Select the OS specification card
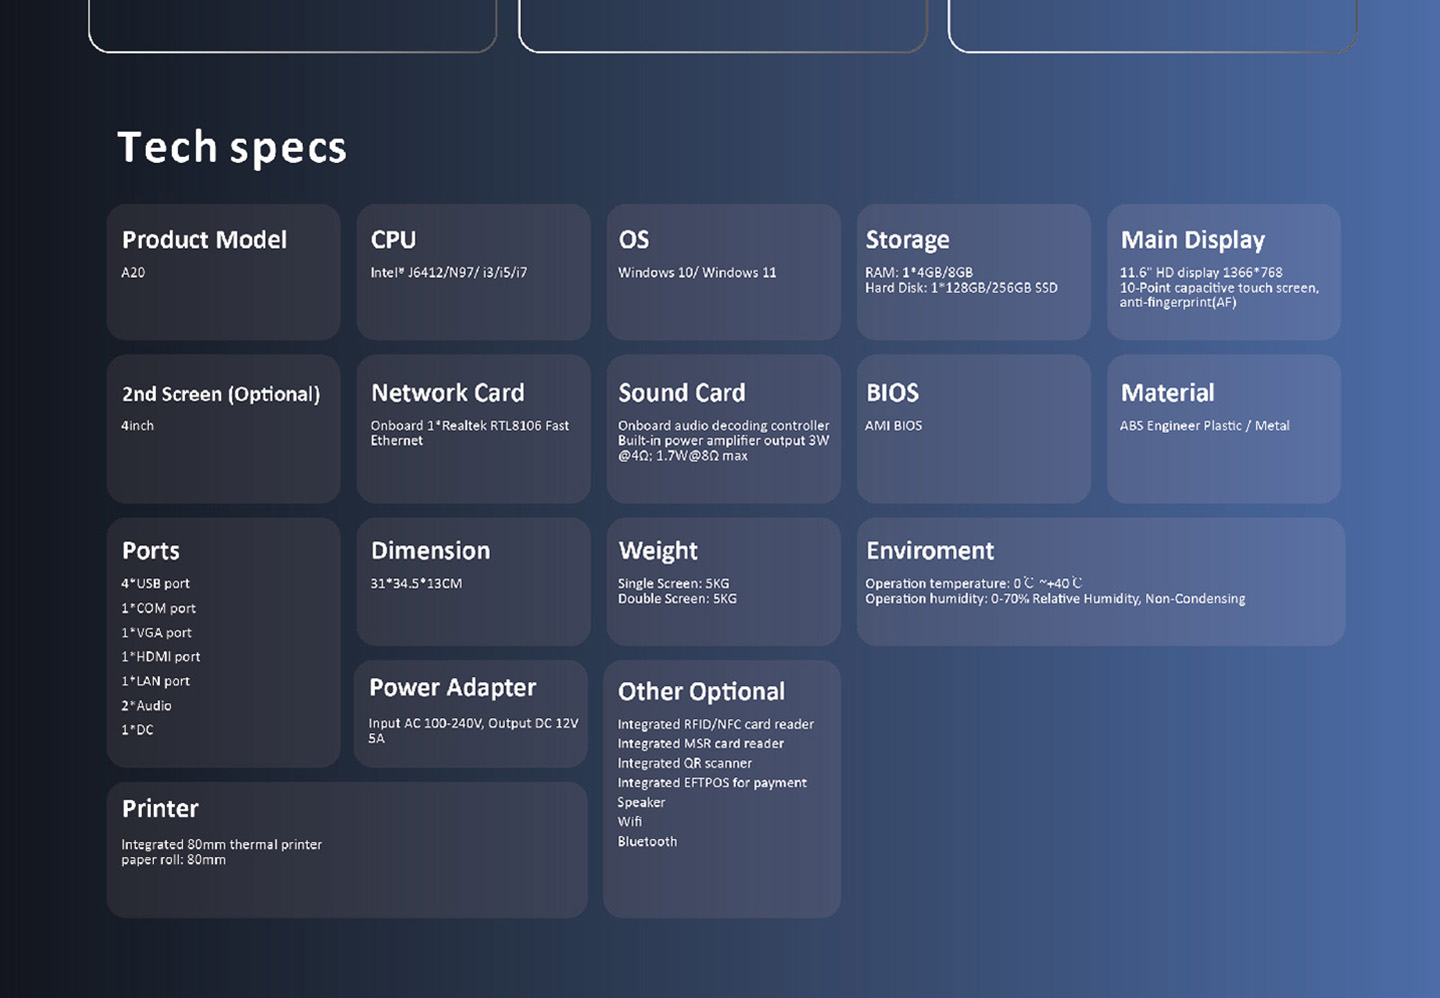 coord(723,272)
